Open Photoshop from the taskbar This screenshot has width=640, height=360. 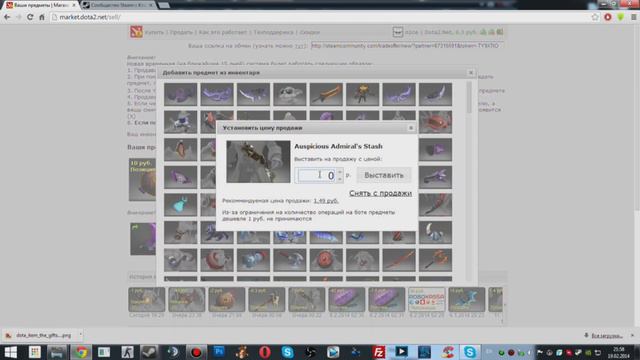pos(219,352)
